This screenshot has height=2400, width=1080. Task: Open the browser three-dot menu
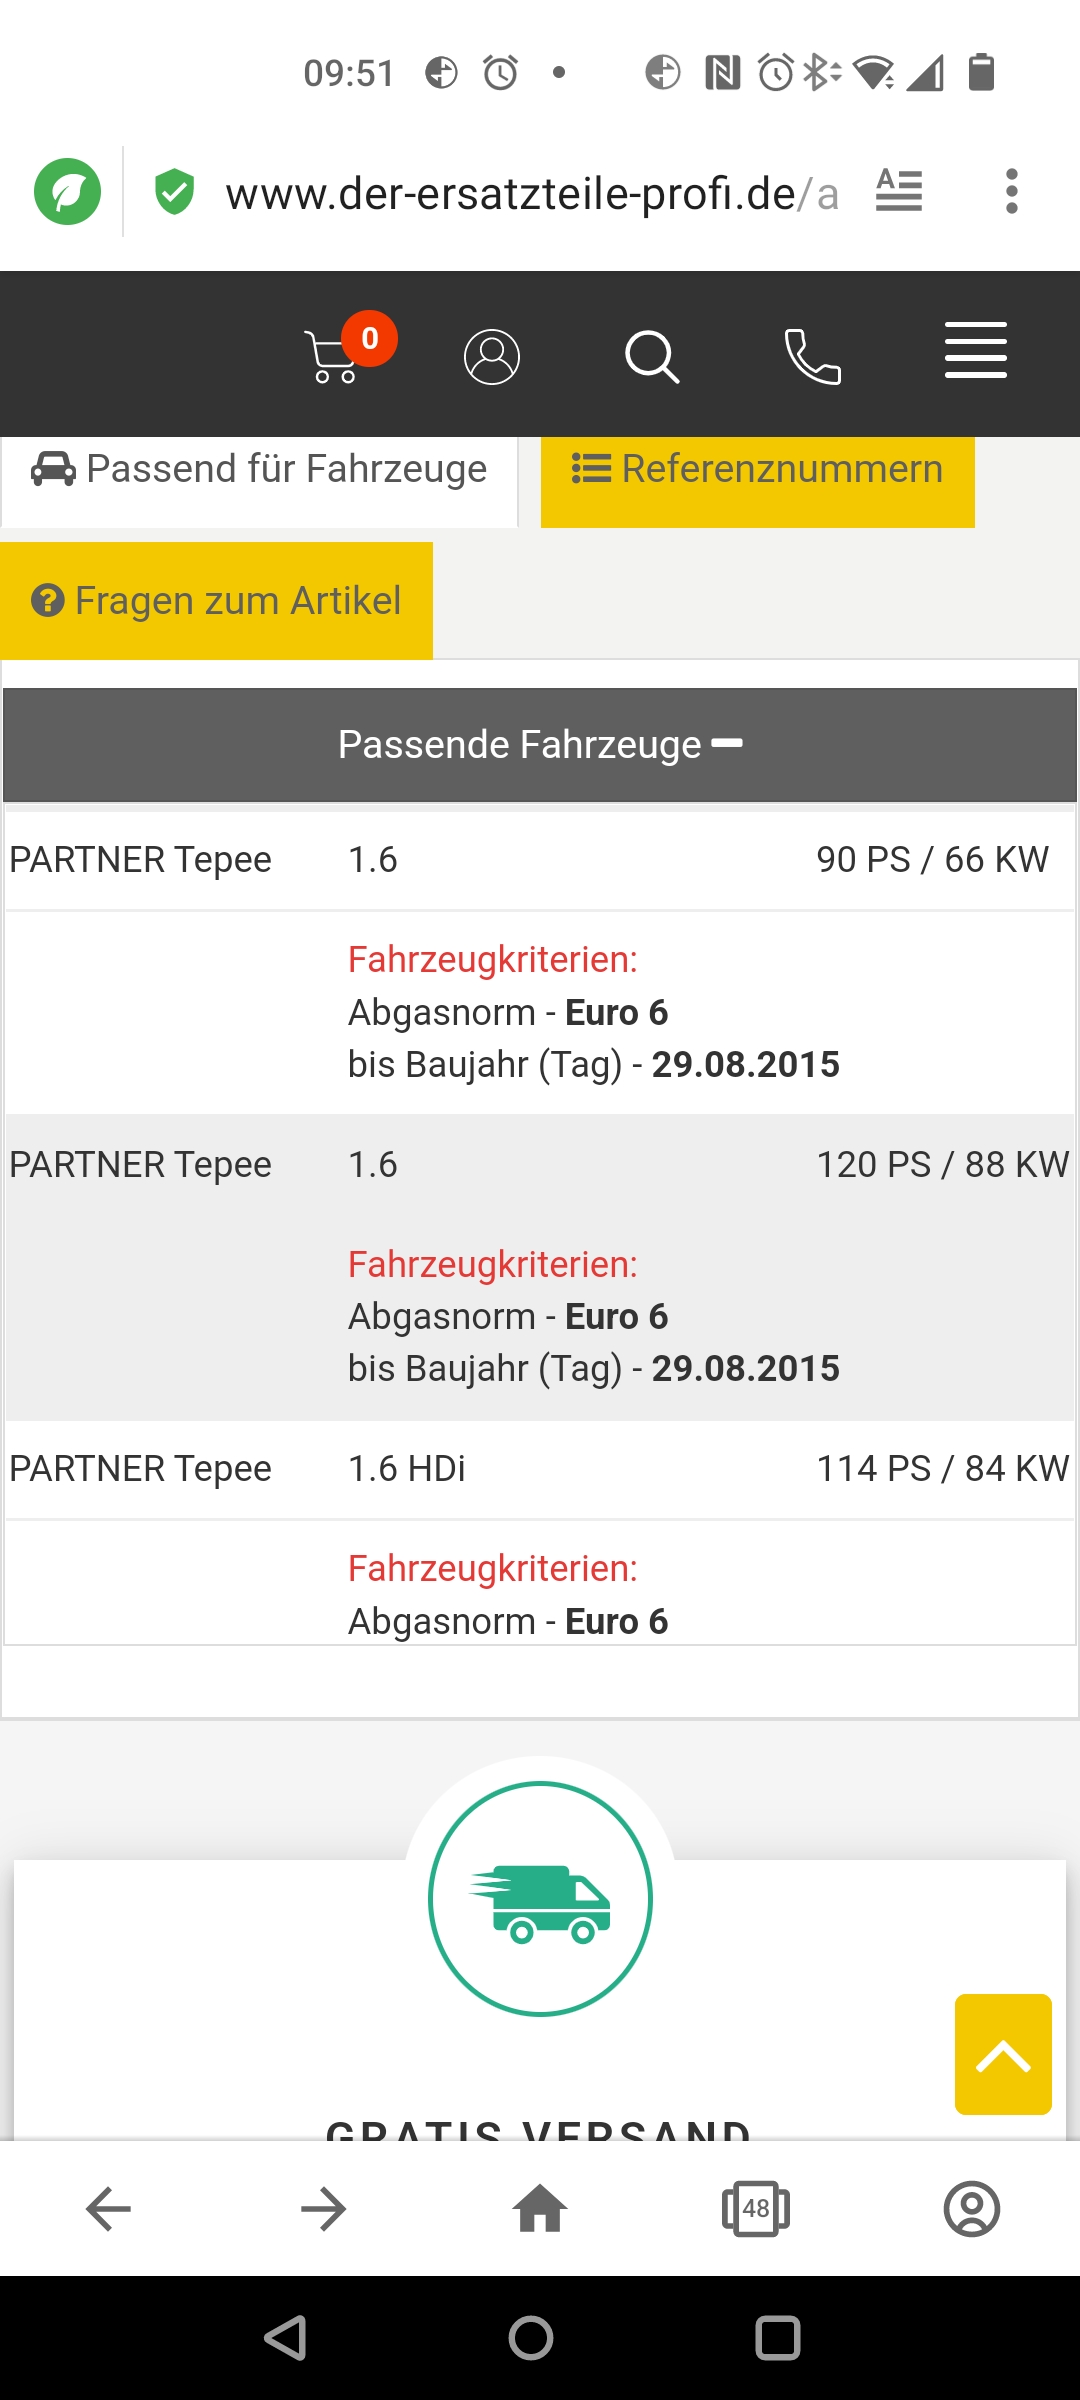tap(1012, 191)
